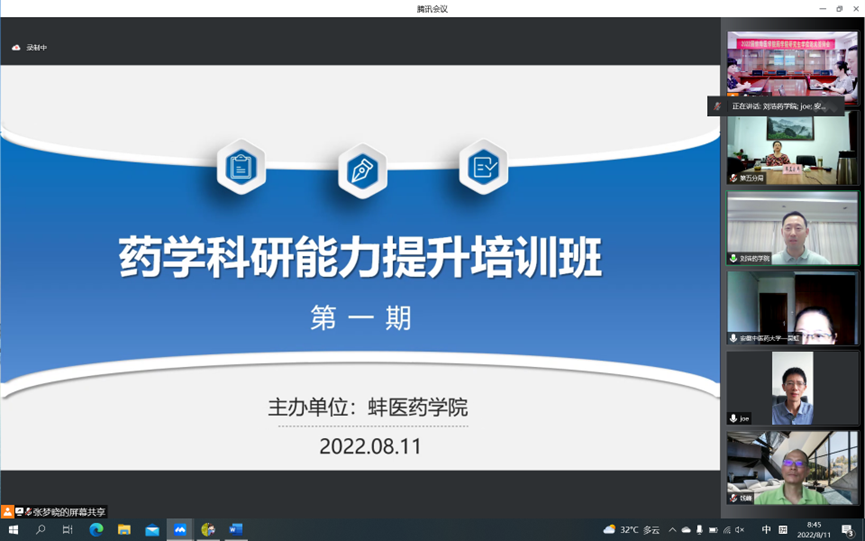Select the joe participant video

pos(792,387)
